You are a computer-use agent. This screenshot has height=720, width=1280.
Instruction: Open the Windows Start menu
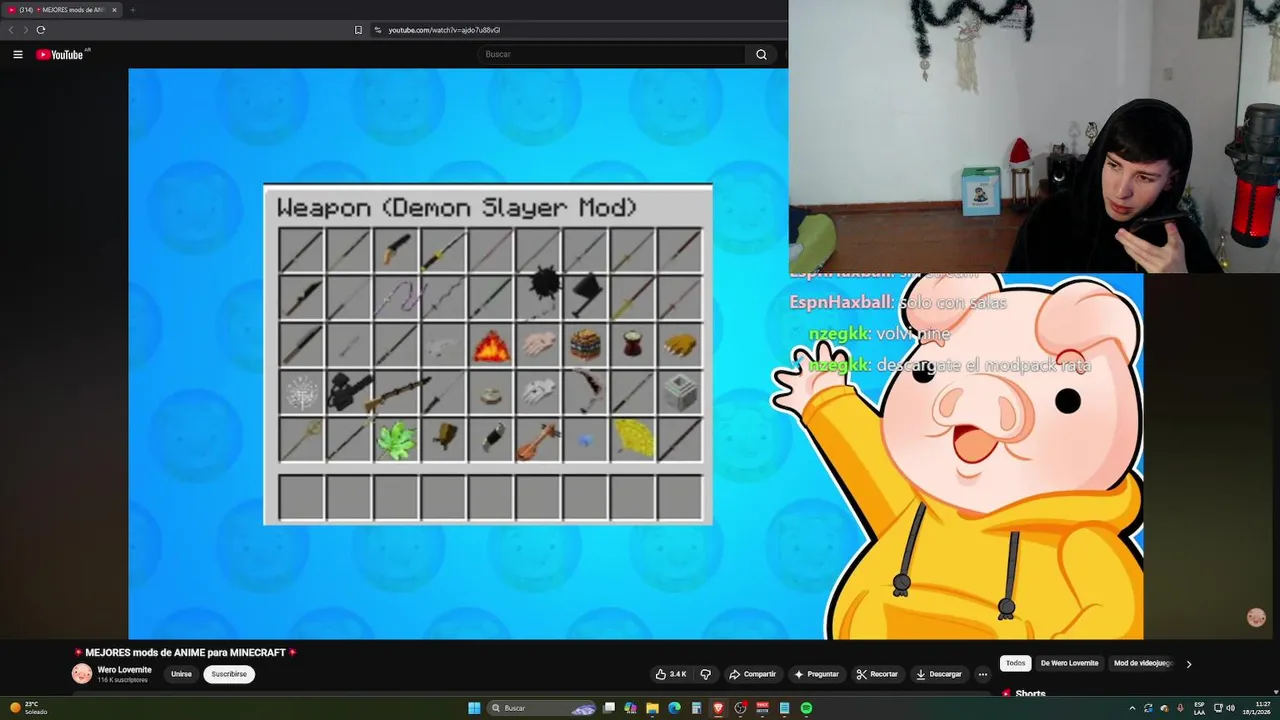(474, 708)
